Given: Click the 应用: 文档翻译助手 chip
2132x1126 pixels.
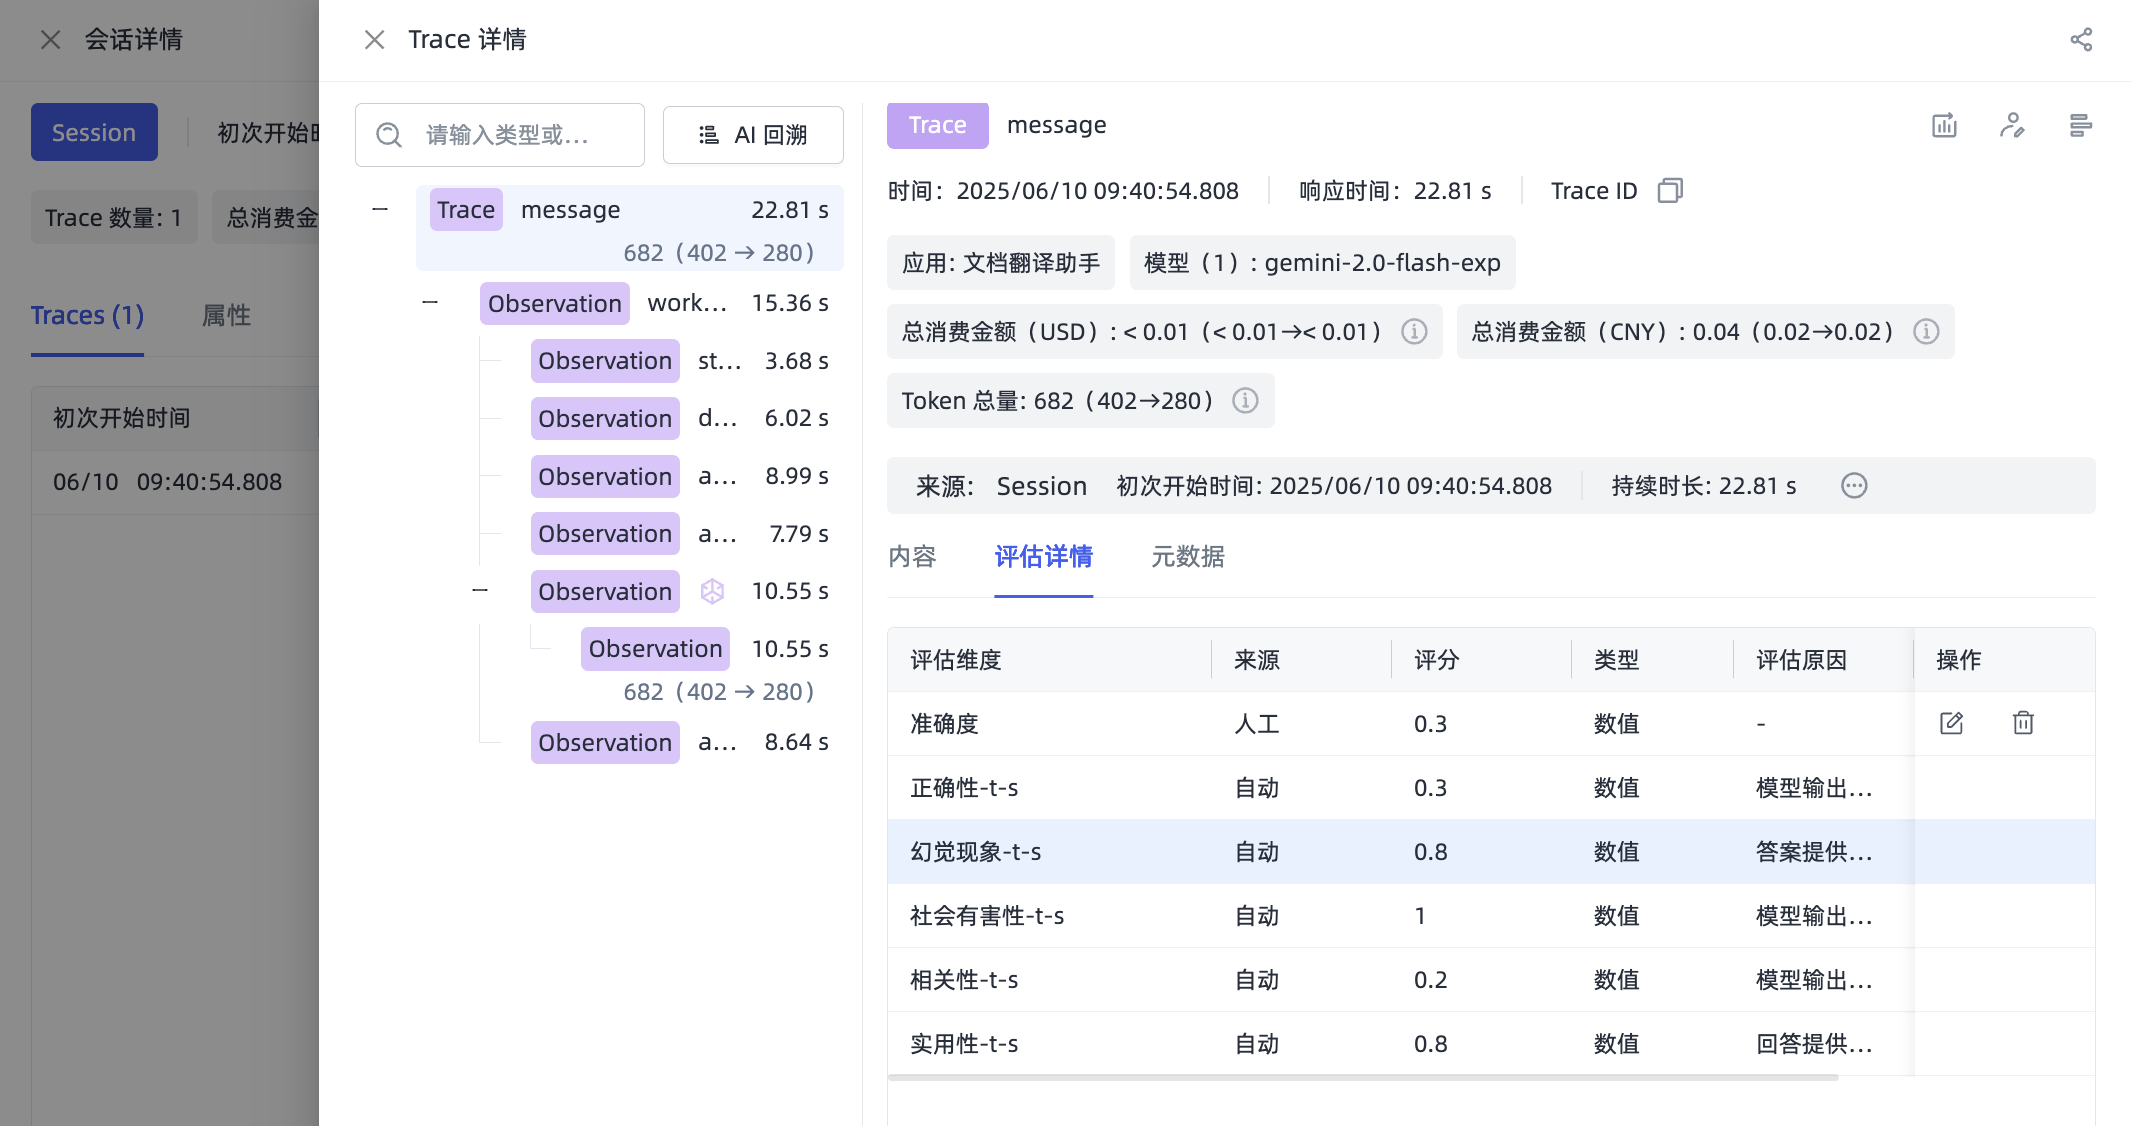Looking at the screenshot, I should [1001, 263].
